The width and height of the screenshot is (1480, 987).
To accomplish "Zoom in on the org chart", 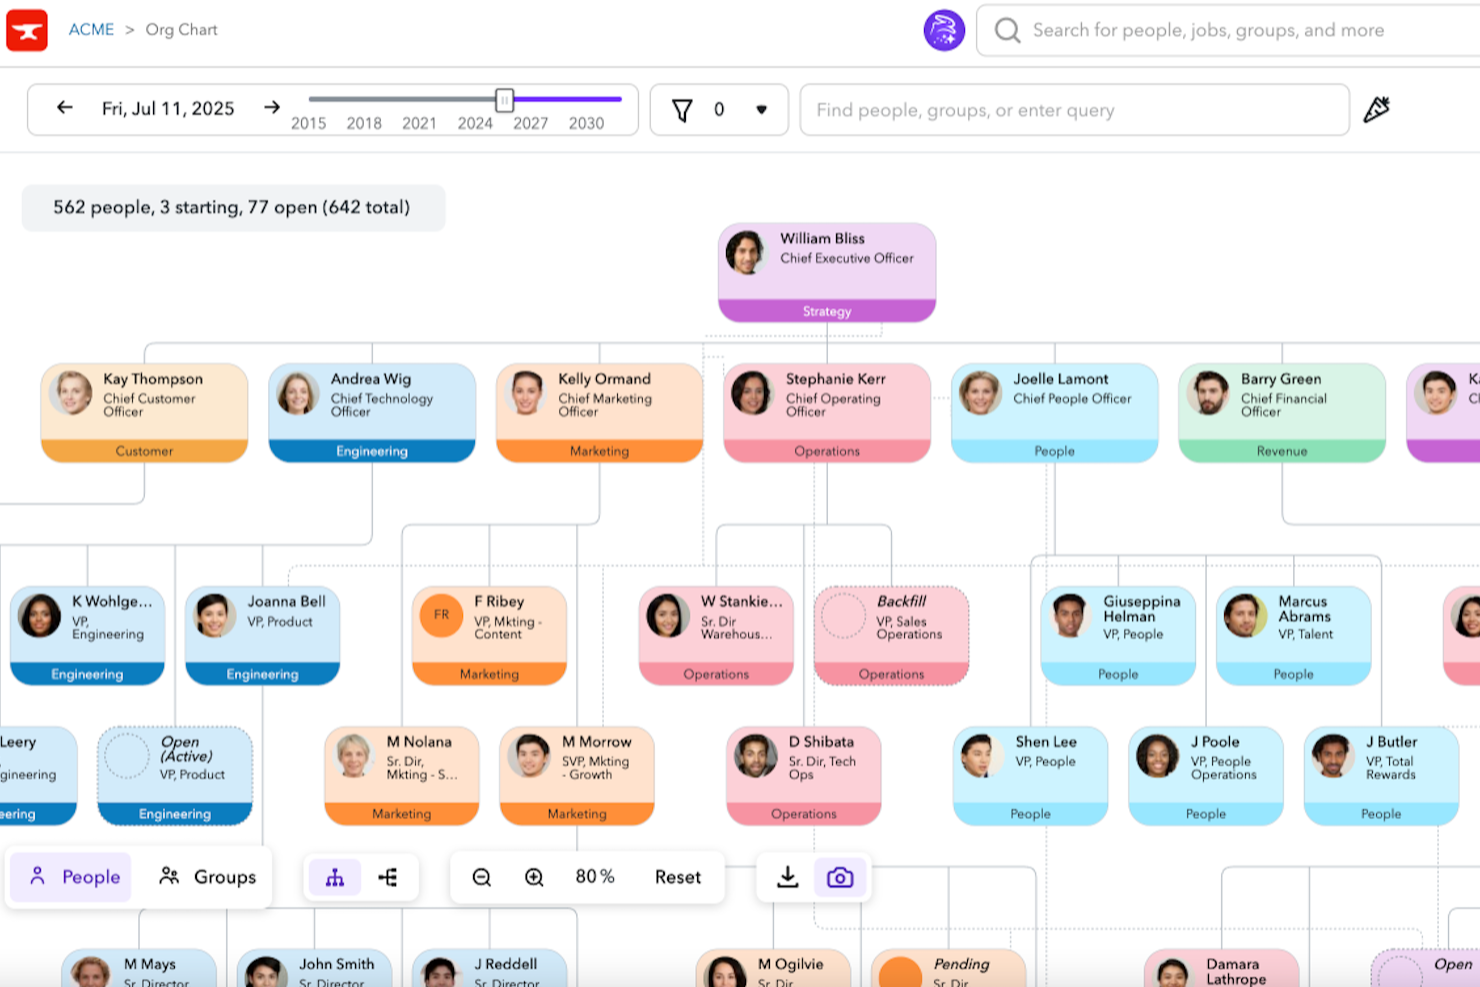I will pos(534,877).
